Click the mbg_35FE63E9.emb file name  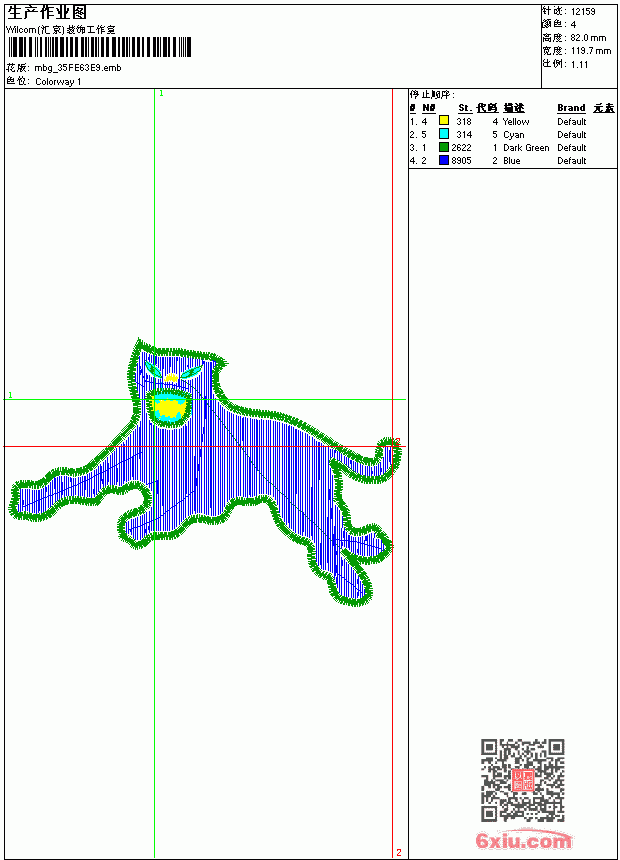[x=78, y=68]
